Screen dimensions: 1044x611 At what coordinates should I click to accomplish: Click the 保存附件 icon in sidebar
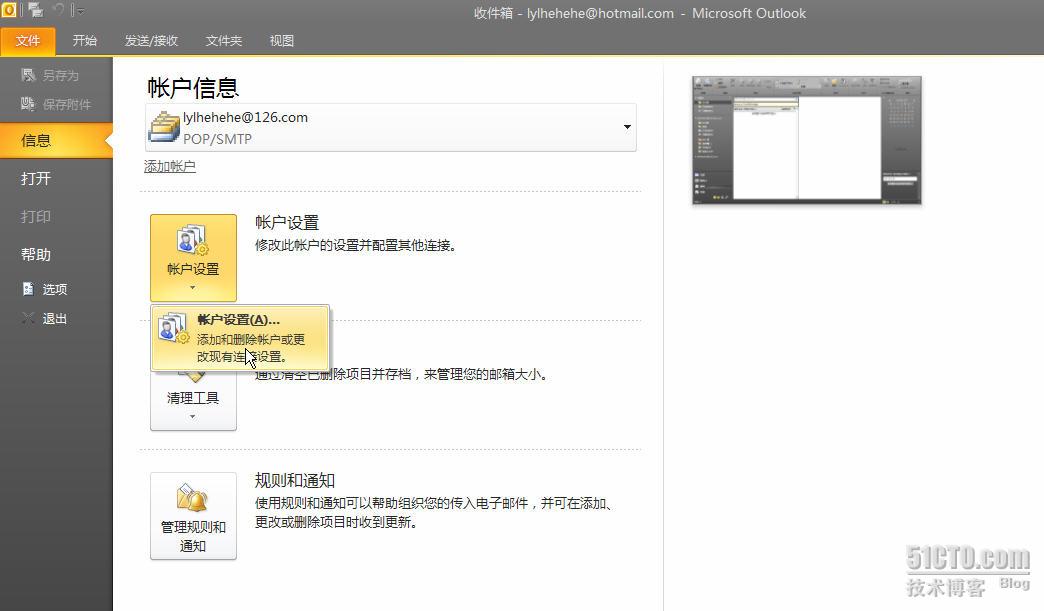(x=28, y=104)
